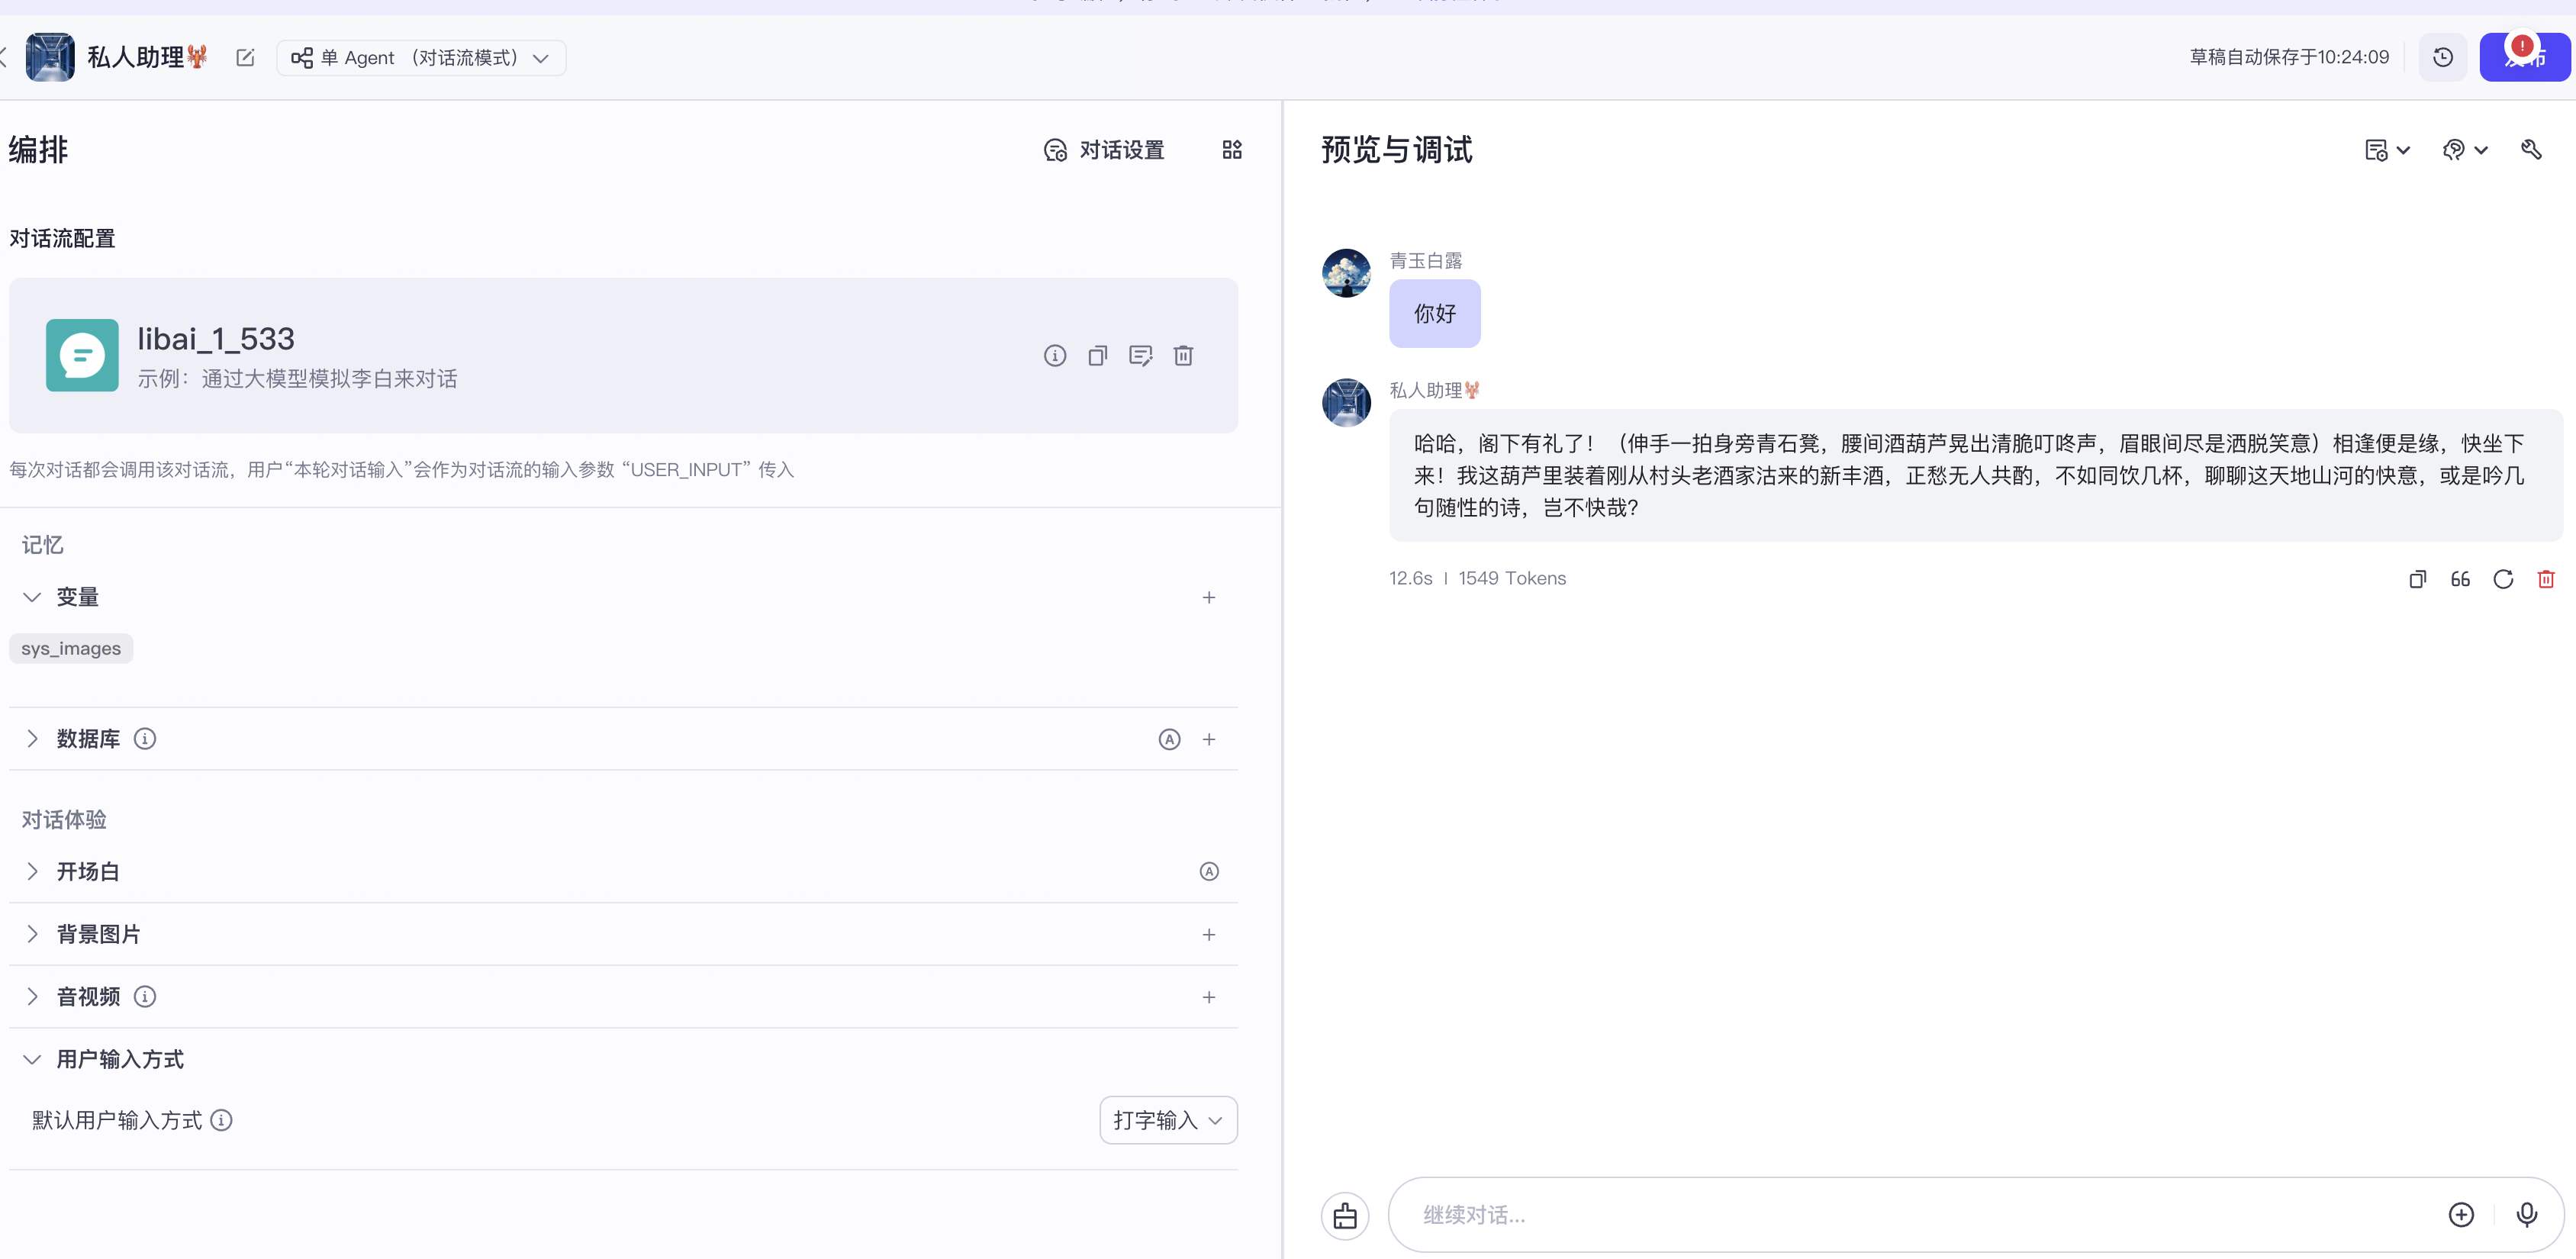Image resolution: width=2576 pixels, height=1259 pixels.
Task: Open the single Agent mode dropdown
Action: click(421, 58)
